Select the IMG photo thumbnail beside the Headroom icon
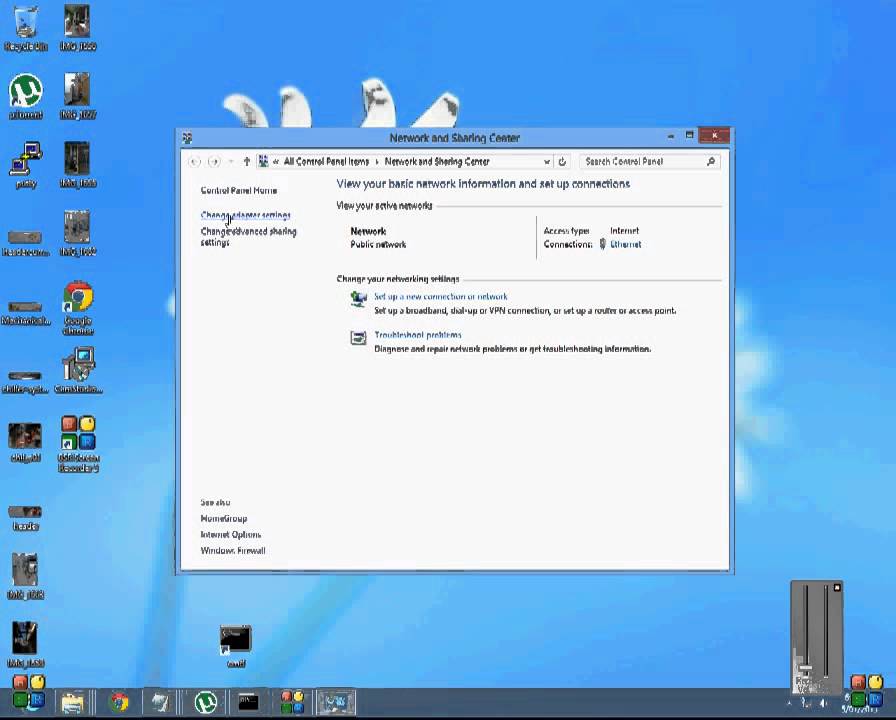This screenshot has height=720, width=896. pos(78,233)
